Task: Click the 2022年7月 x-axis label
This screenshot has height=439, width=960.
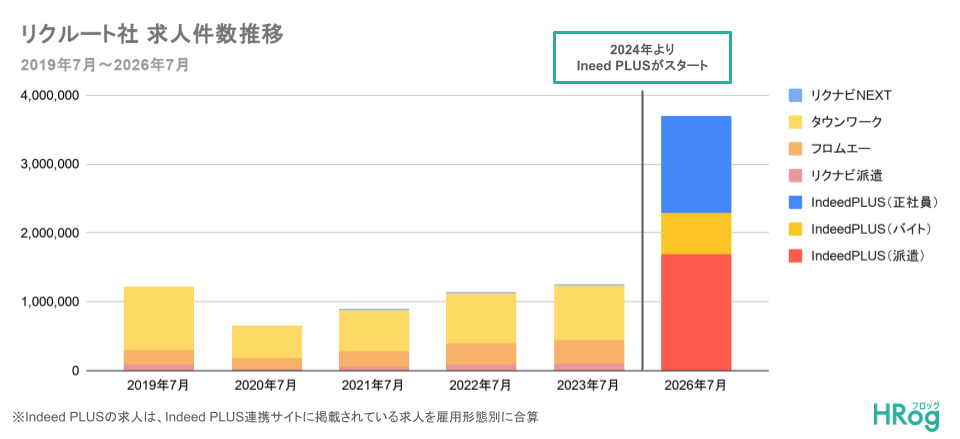Action: point(481,386)
